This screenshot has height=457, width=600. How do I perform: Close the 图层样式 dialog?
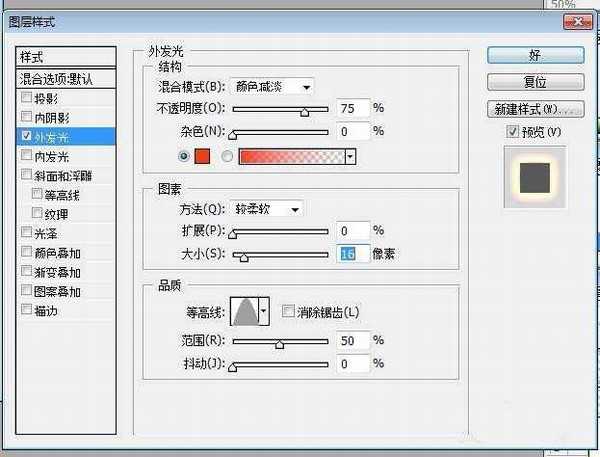tap(578, 22)
